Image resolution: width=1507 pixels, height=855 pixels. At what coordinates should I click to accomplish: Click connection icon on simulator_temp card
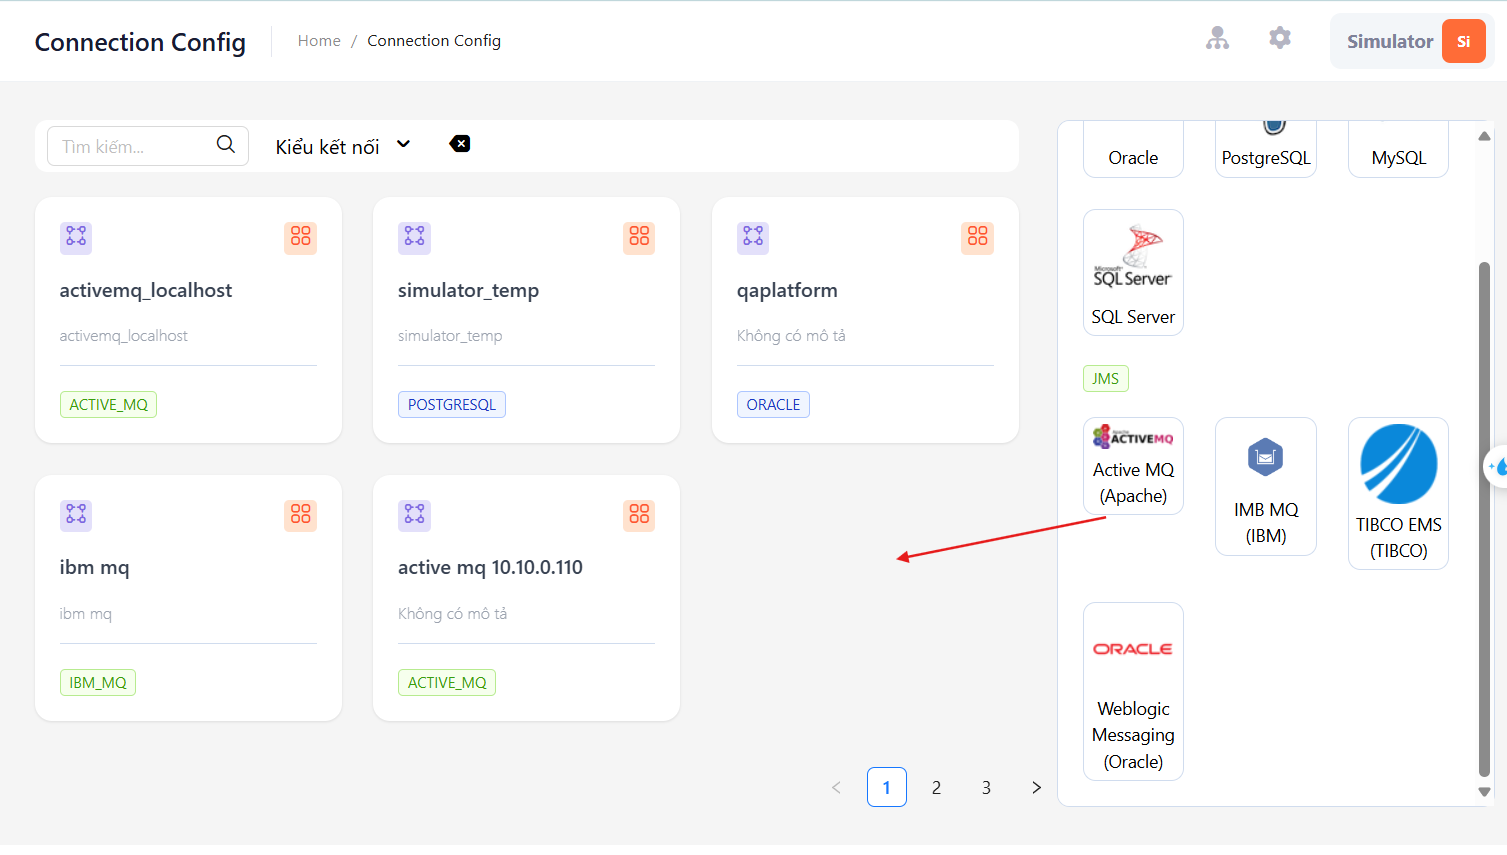[x=414, y=237]
